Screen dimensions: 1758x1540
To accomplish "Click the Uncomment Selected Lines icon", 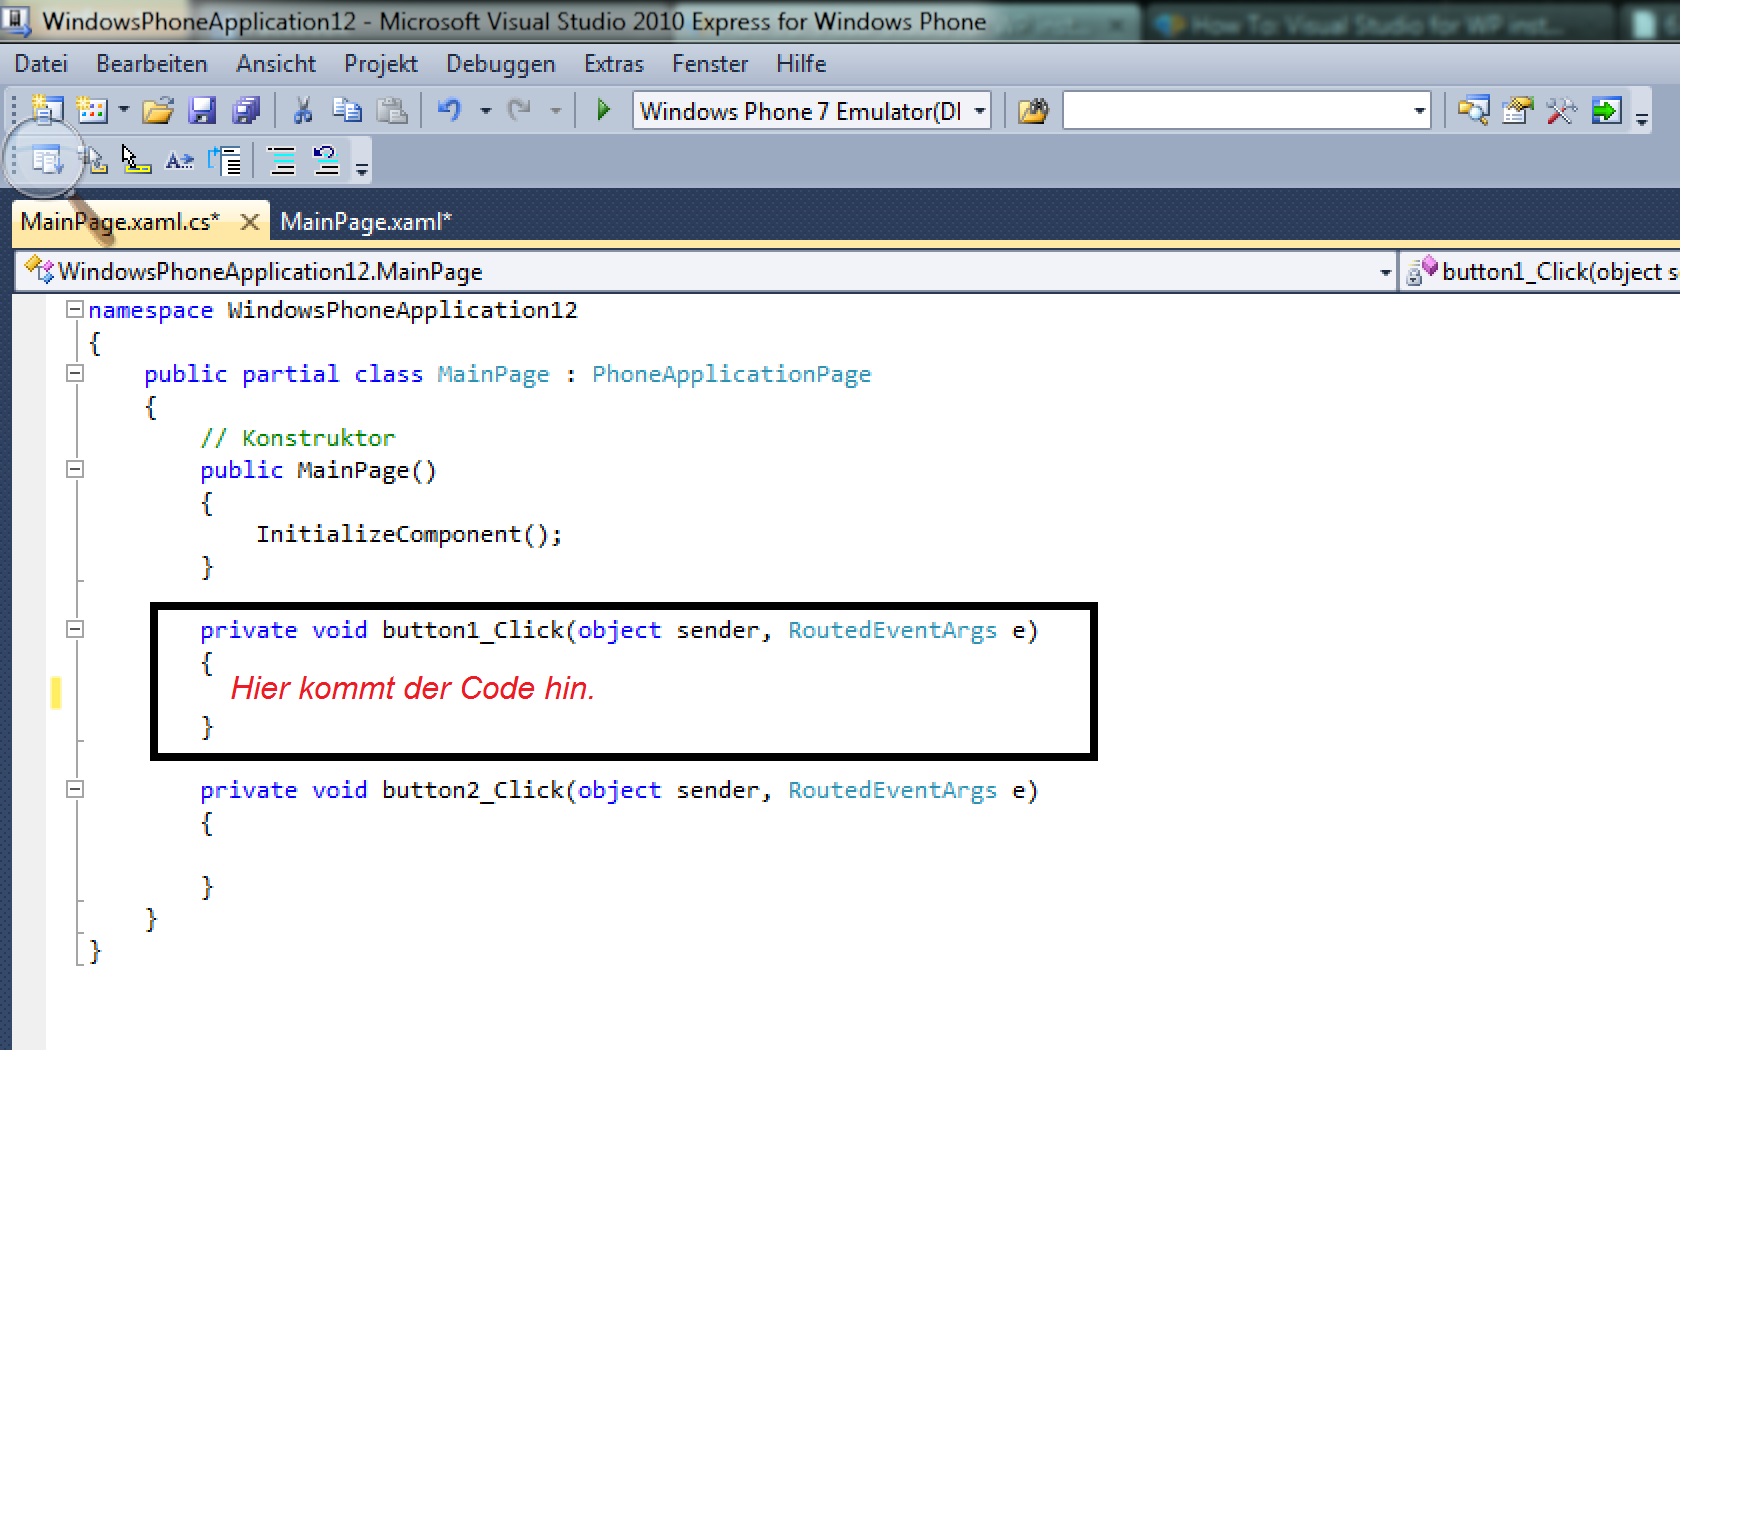I will coord(326,160).
